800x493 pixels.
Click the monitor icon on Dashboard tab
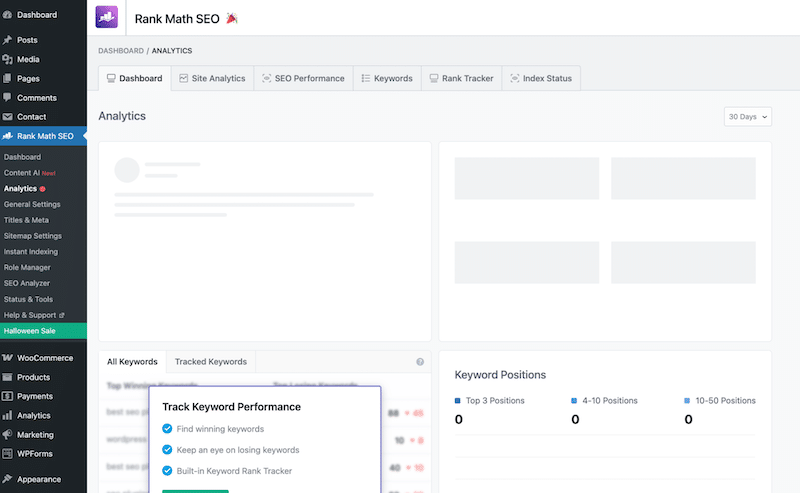click(111, 78)
